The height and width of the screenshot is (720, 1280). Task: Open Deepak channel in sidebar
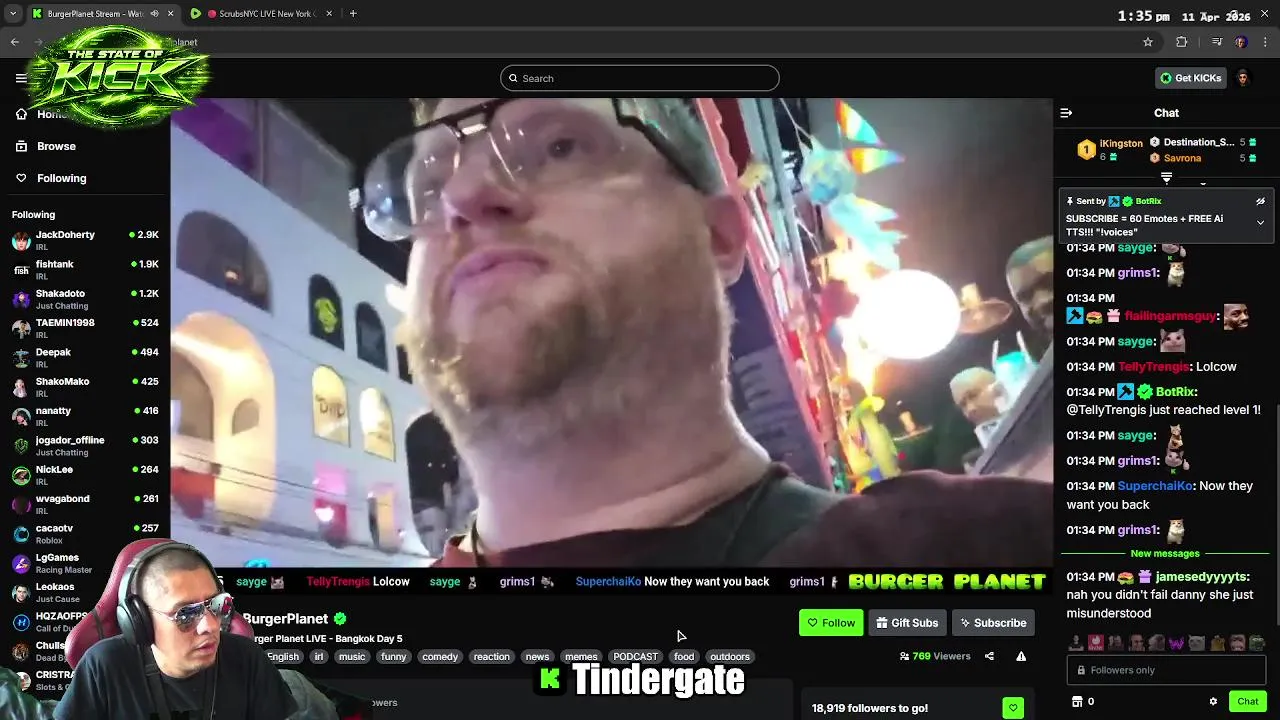pyautogui.click(x=85, y=358)
